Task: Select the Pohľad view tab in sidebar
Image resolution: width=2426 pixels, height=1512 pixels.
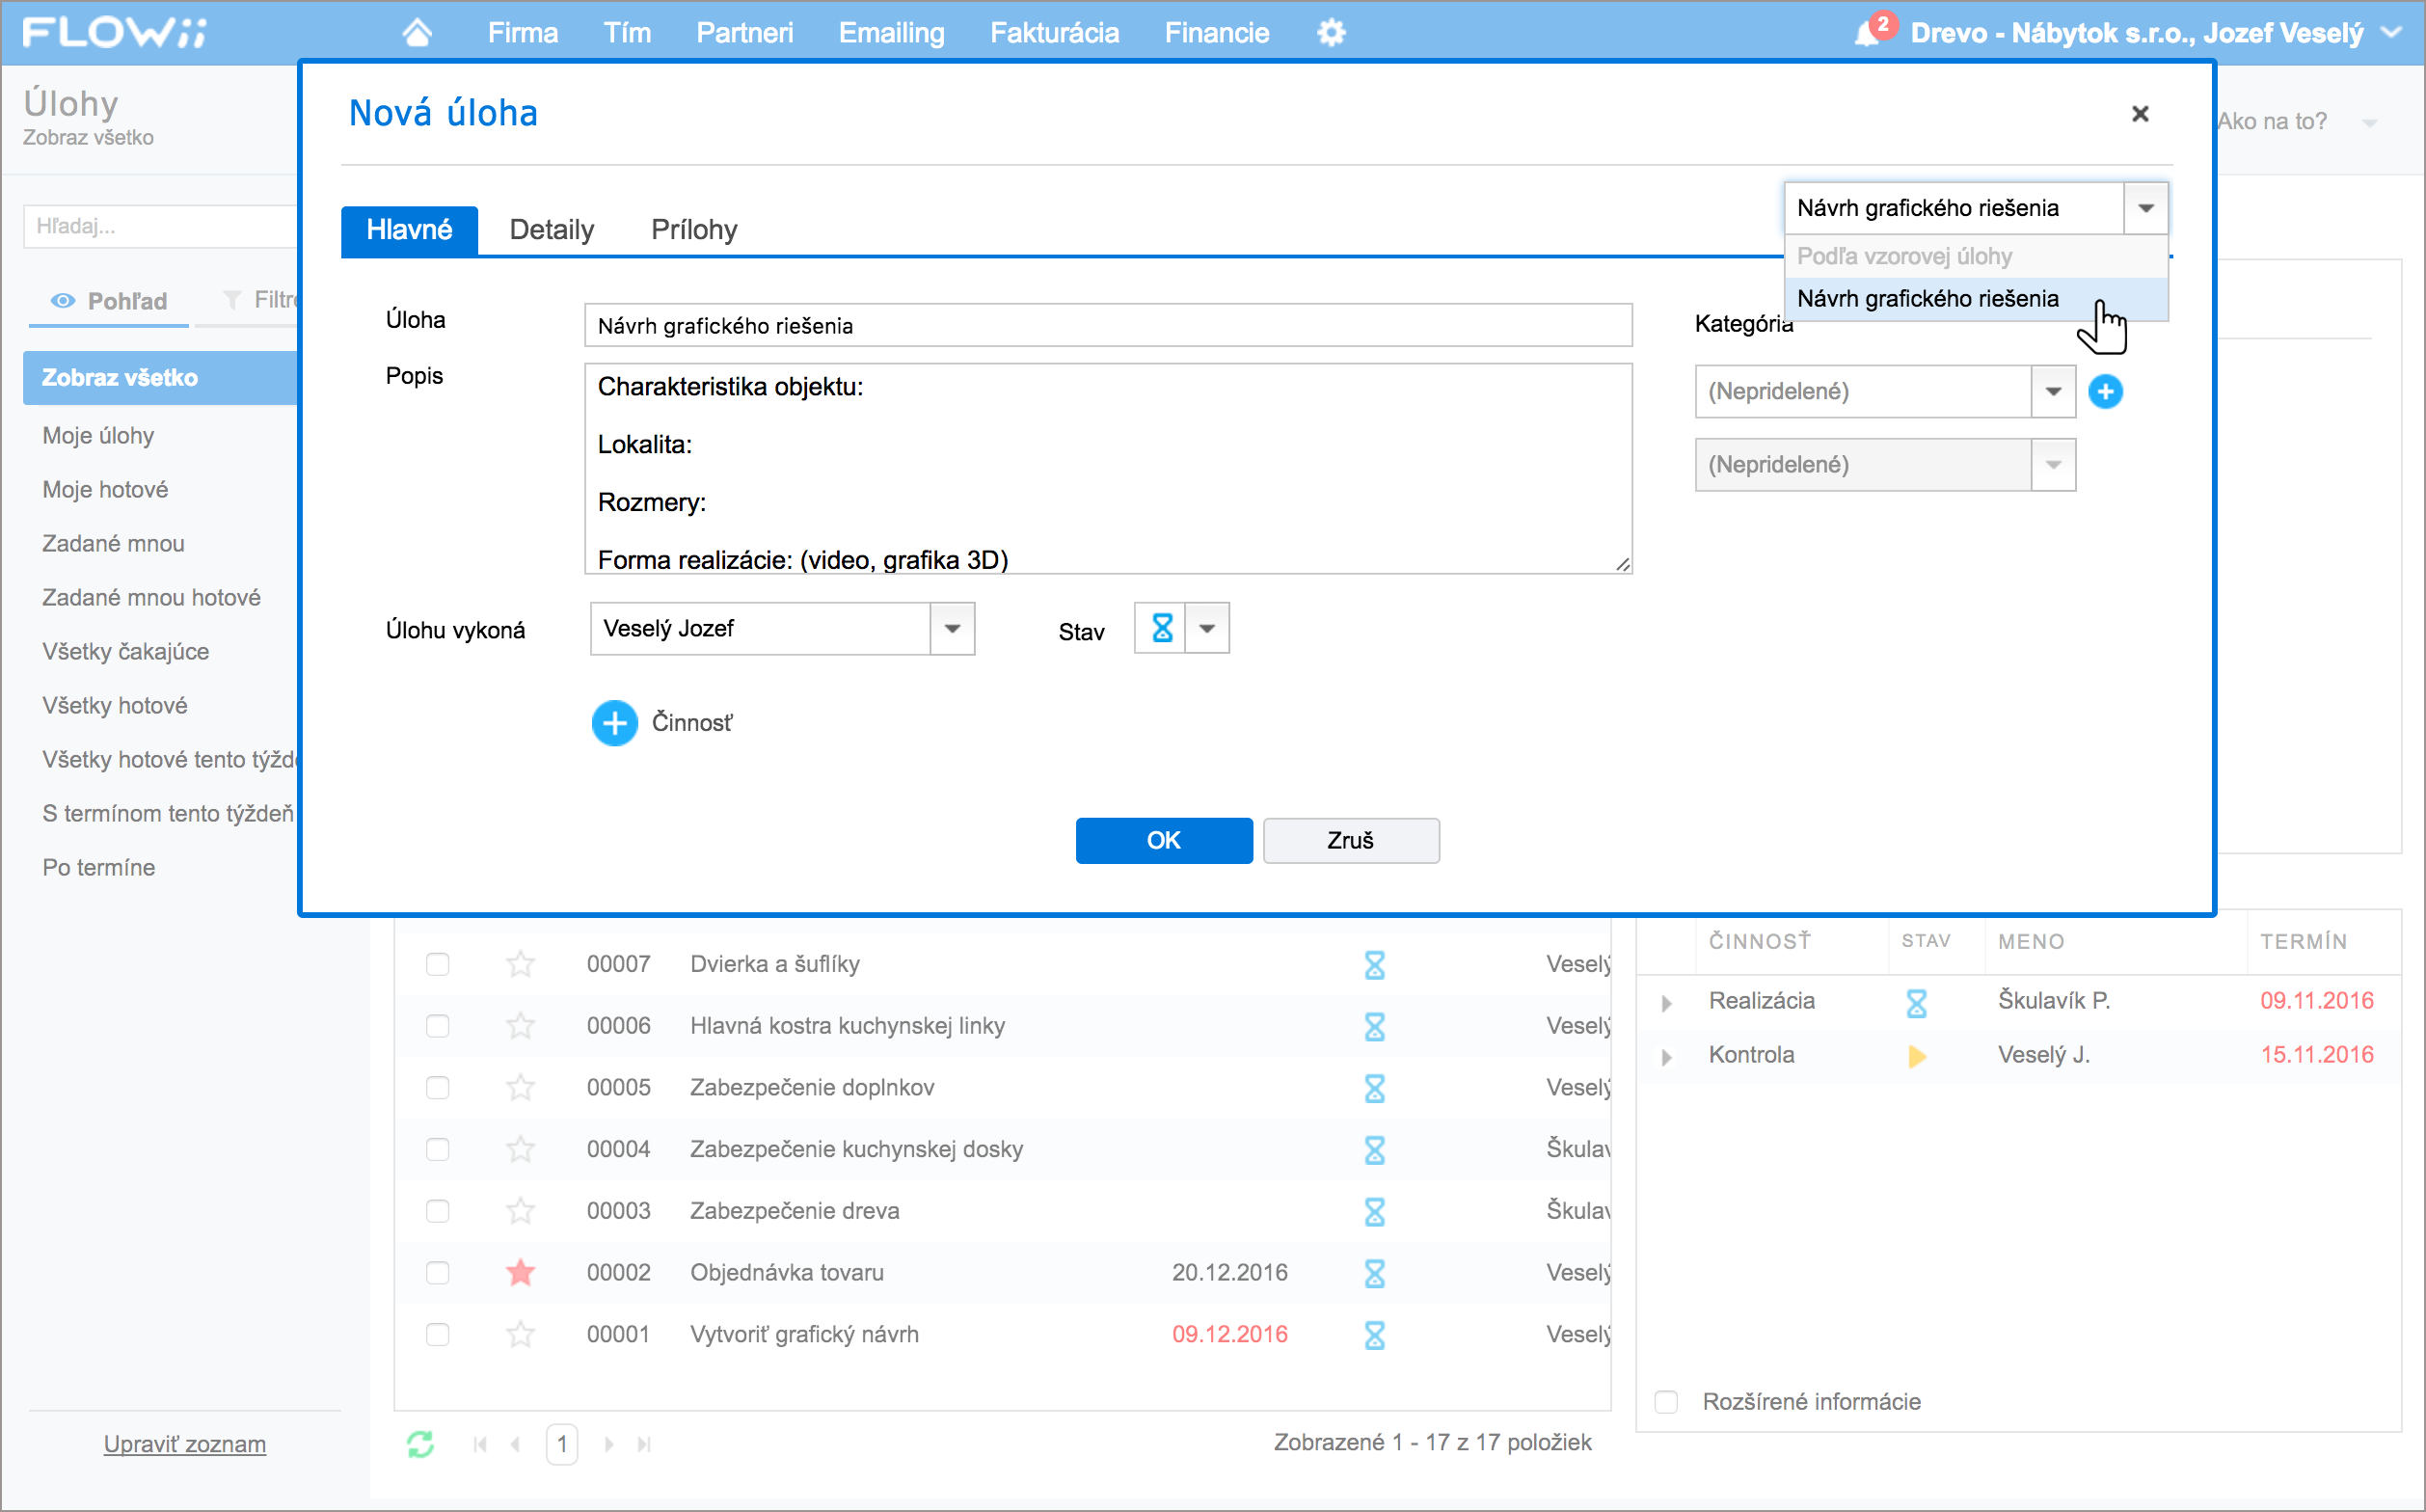Action: [x=109, y=300]
